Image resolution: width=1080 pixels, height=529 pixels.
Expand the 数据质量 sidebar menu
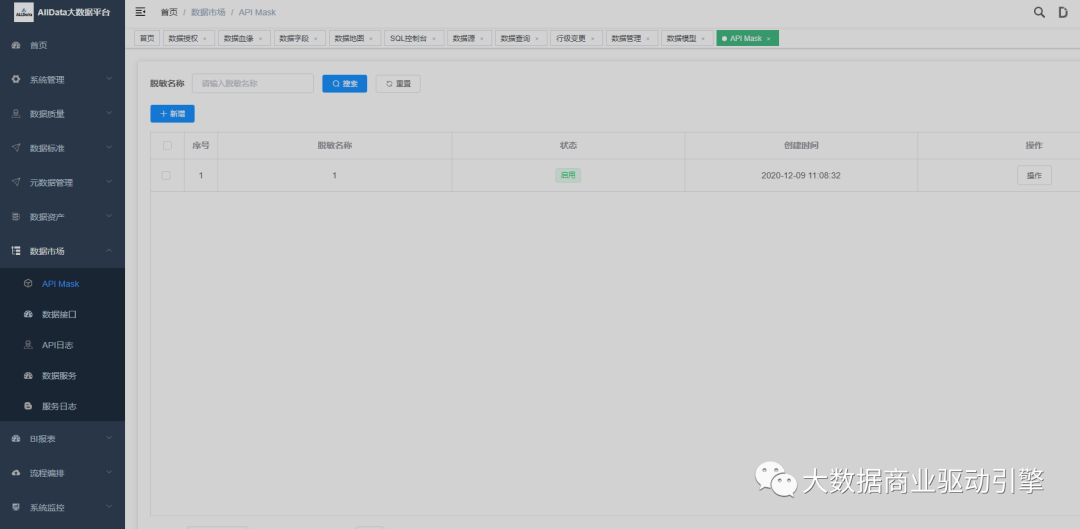pyautogui.click(x=62, y=114)
